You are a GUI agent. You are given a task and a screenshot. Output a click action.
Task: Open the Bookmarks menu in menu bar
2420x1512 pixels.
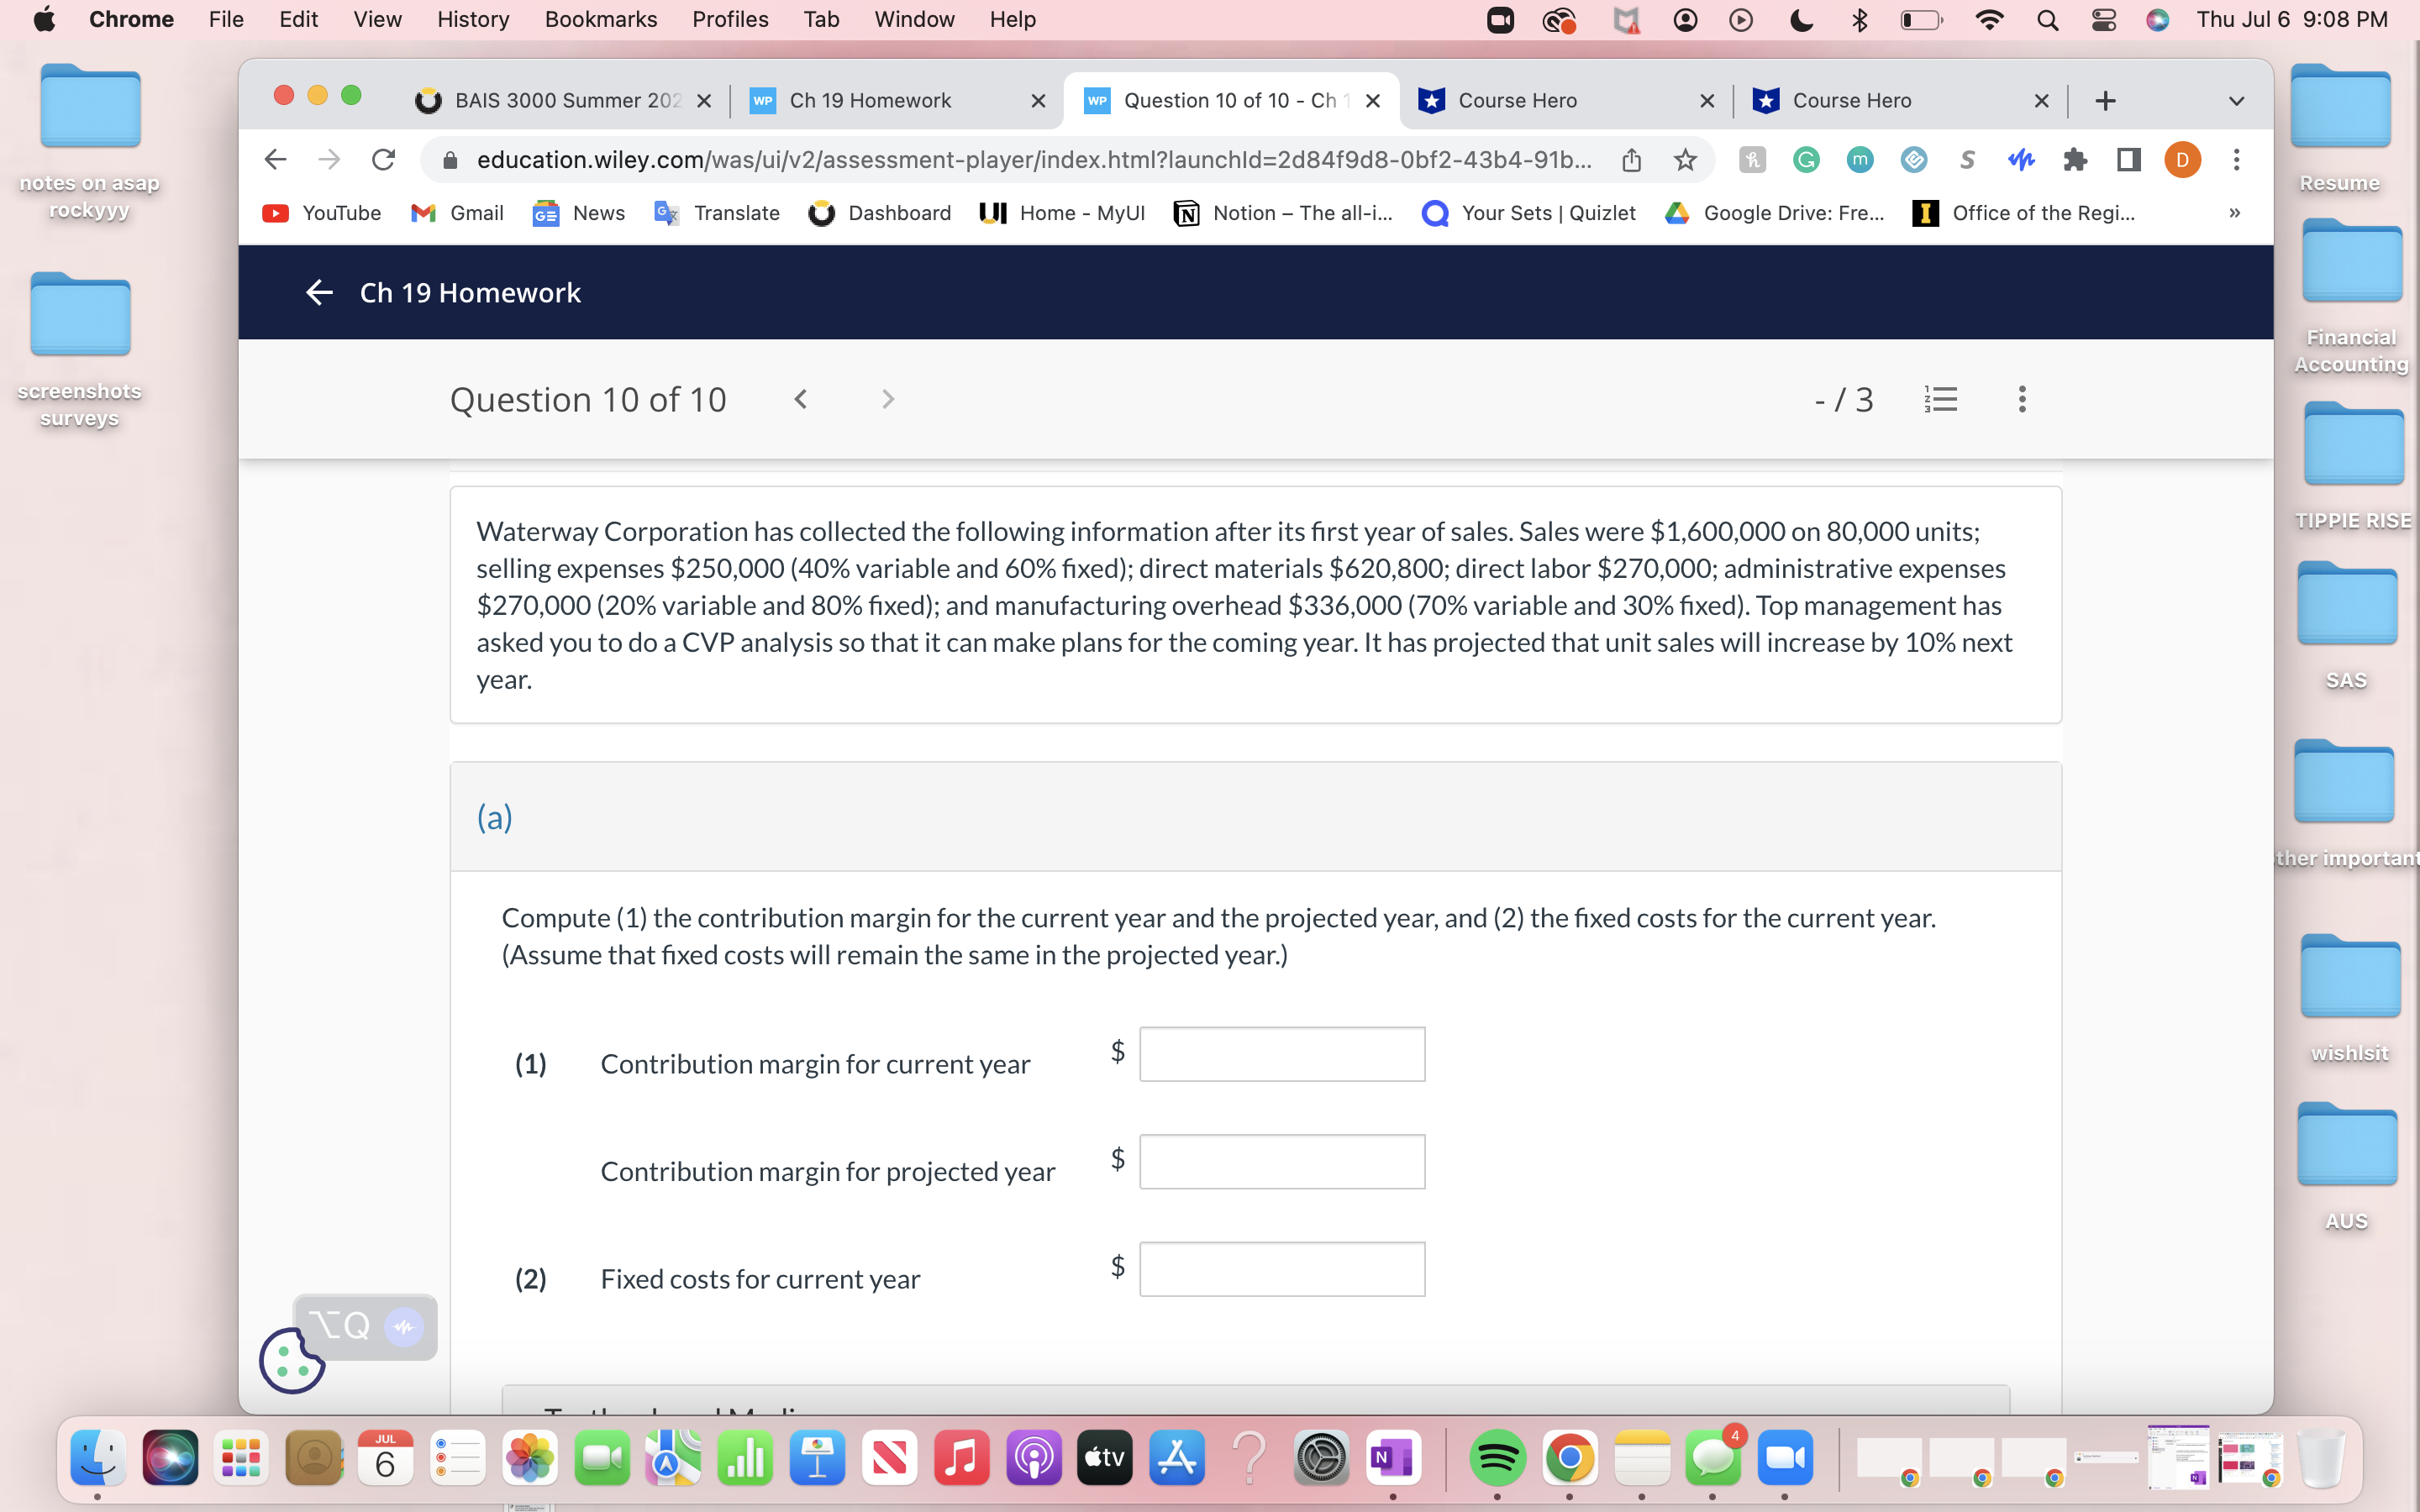click(x=600, y=19)
